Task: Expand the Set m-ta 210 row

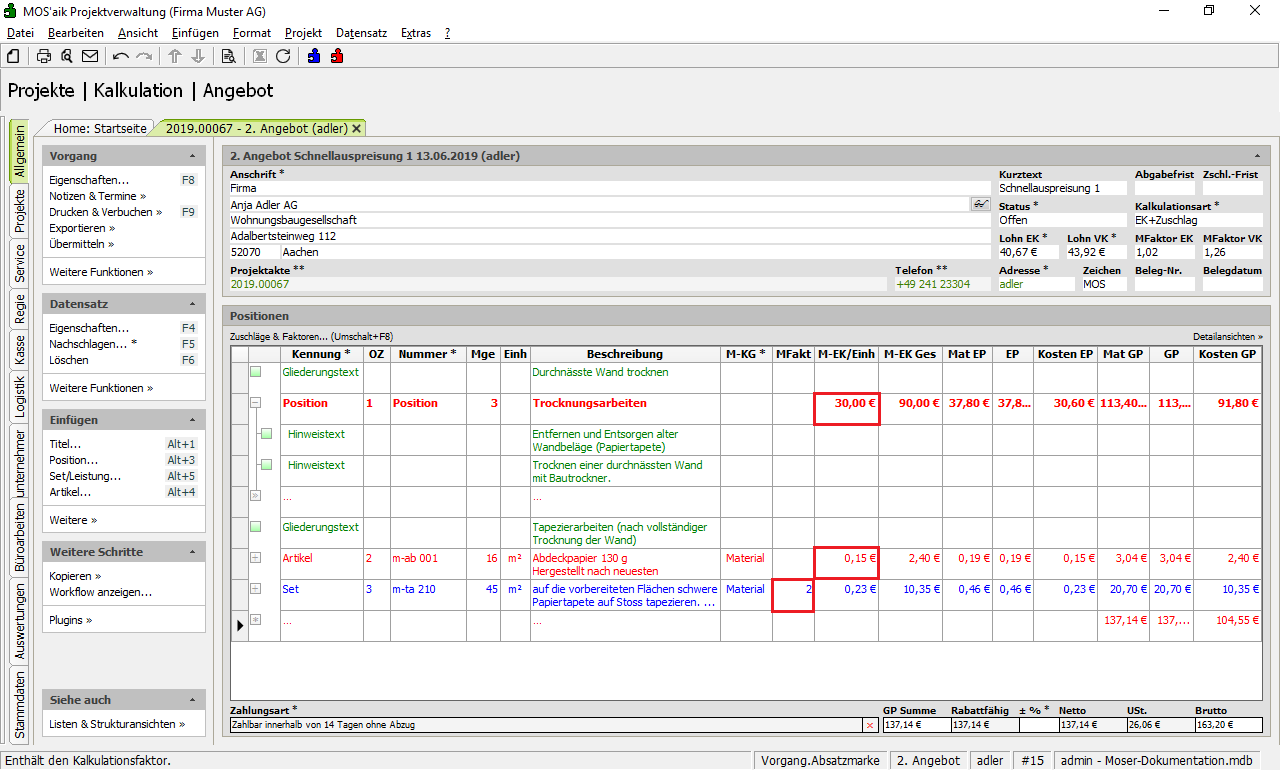Action: point(256,590)
